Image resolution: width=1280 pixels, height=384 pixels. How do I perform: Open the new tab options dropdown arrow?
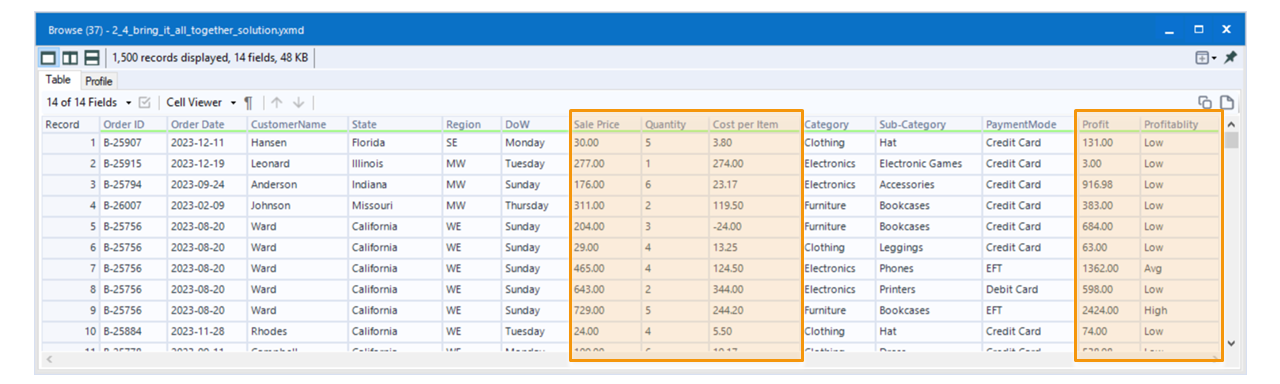(x=1215, y=59)
